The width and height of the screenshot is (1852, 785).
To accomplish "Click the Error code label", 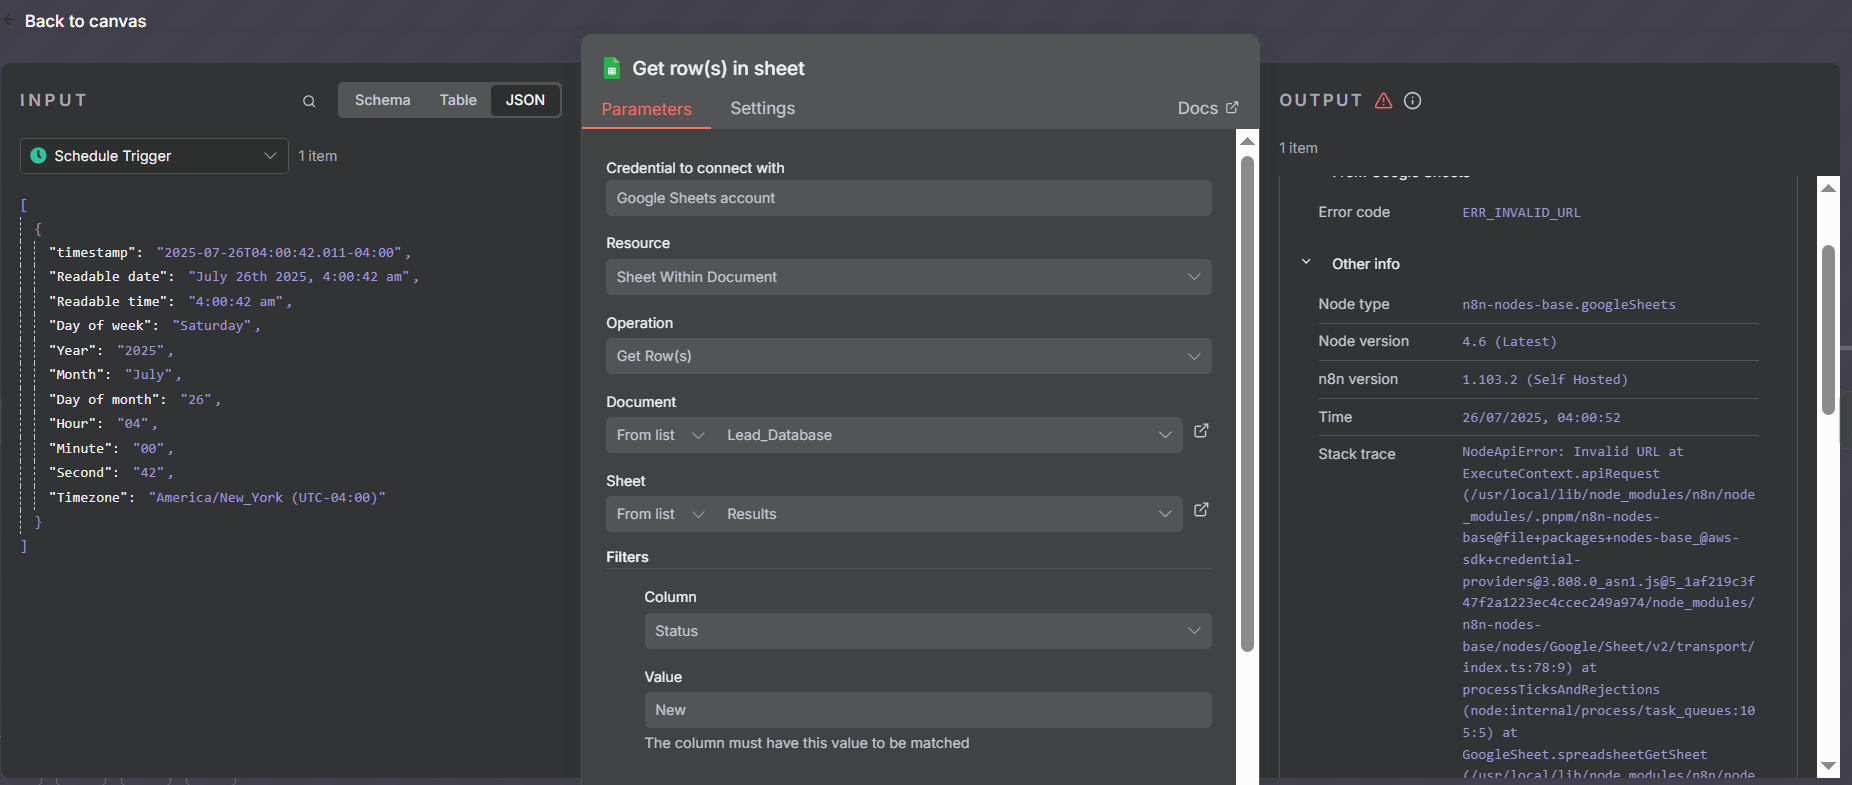I will pyautogui.click(x=1353, y=212).
